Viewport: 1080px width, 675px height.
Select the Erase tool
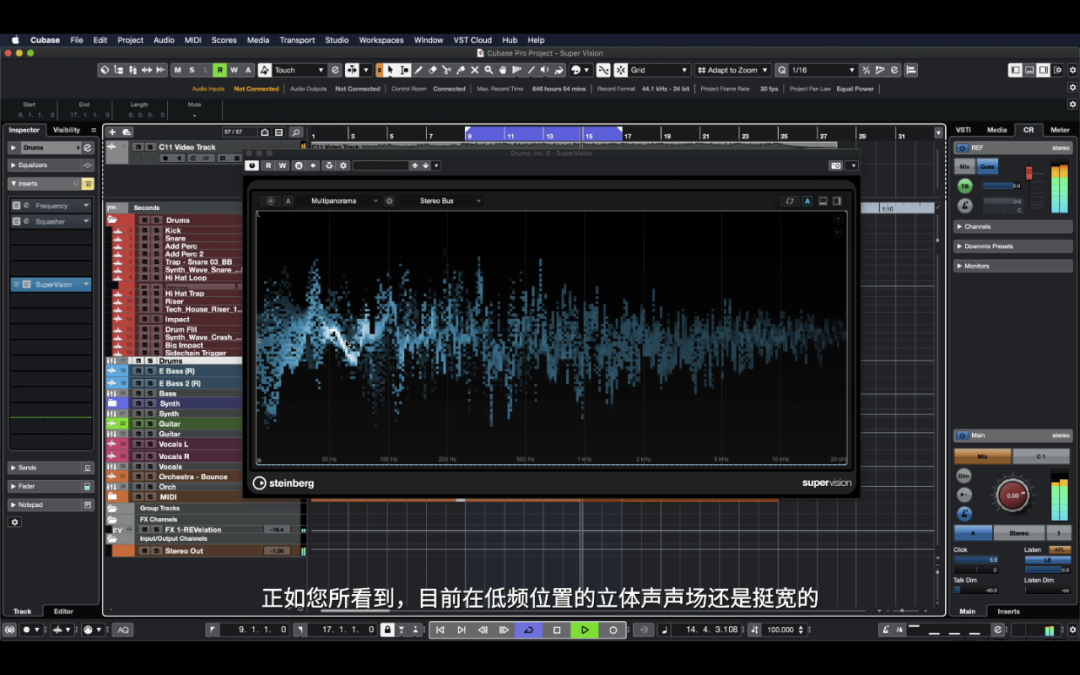pyautogui.click(x=433, y=70)
